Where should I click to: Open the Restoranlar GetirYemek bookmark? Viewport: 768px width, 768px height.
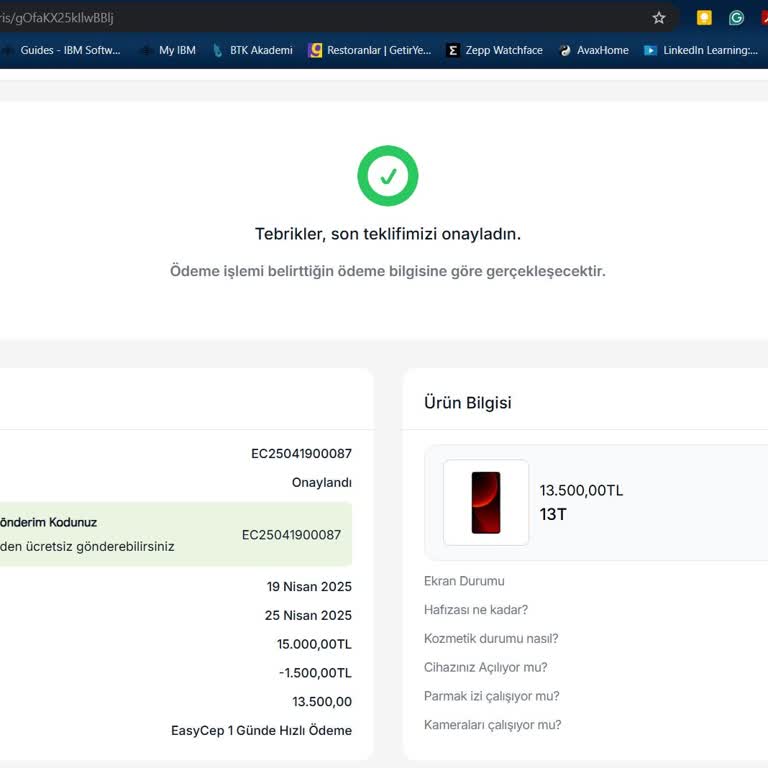point(370,50)
